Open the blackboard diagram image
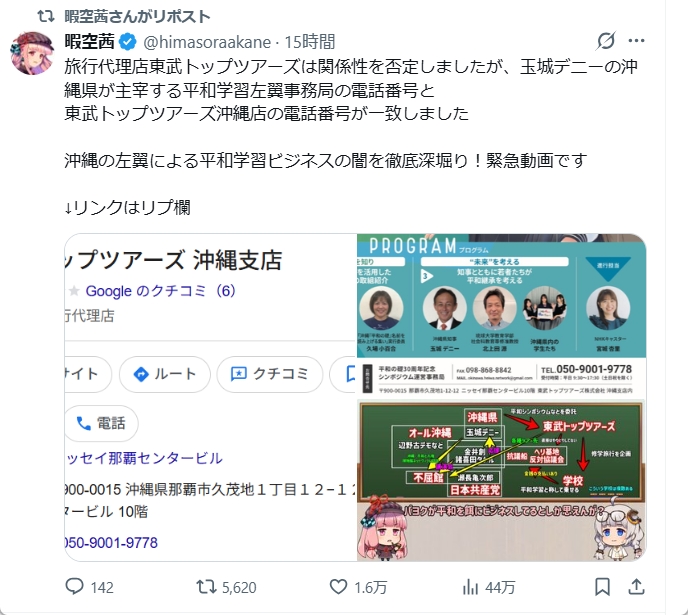This screenshot has height=615, width=688. pos(502,480)
